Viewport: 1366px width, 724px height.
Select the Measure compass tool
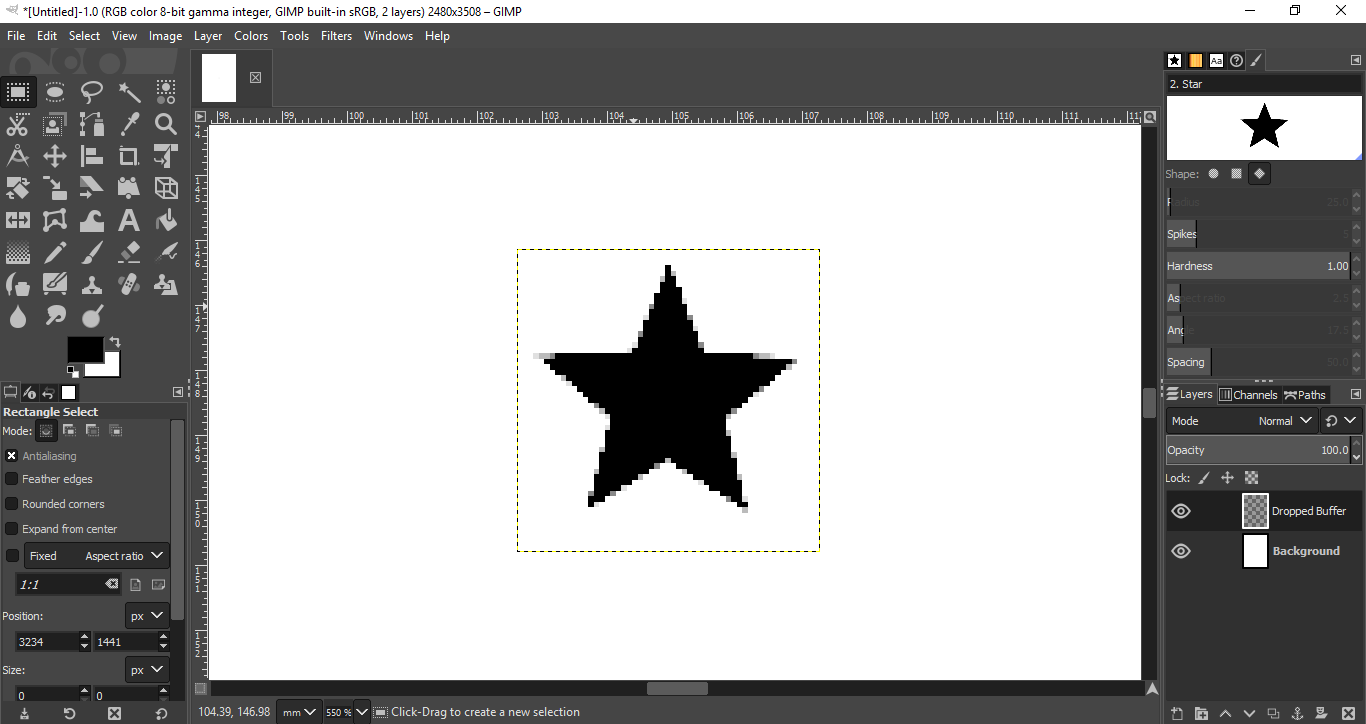pyautogui.click(x=18, y=156)
